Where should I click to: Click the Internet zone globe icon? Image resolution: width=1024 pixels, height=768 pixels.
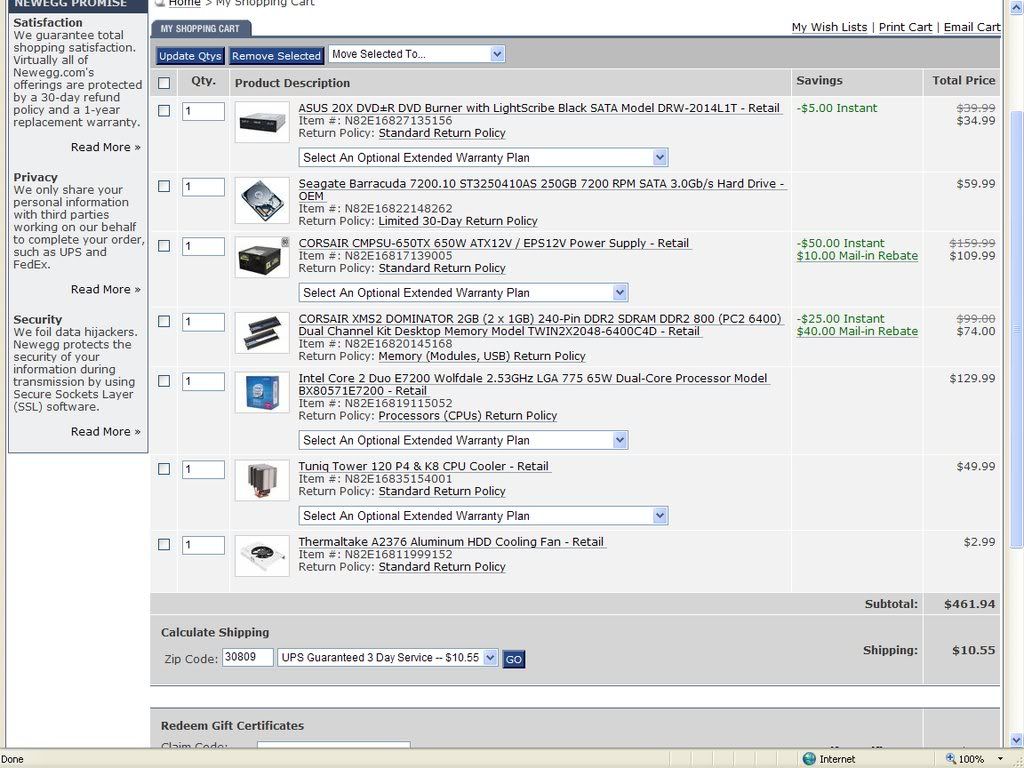(x=808, y=759)
